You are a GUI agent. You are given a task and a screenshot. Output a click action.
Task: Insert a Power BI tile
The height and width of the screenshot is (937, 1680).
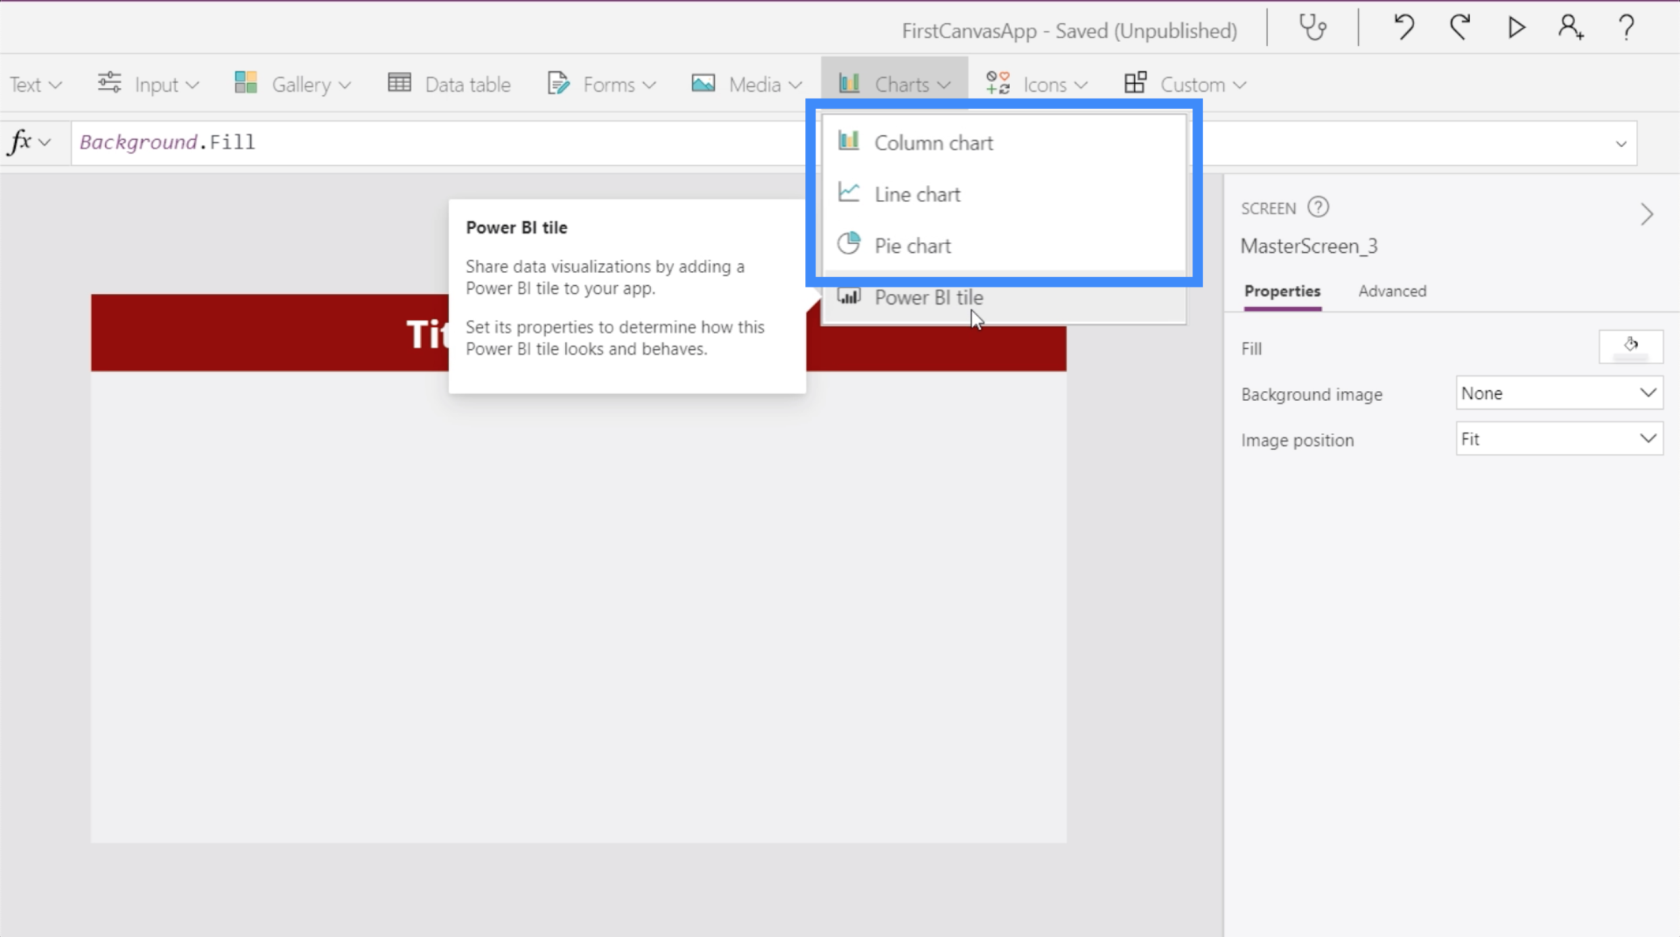pyautogui.click(x=1004, y=297)
